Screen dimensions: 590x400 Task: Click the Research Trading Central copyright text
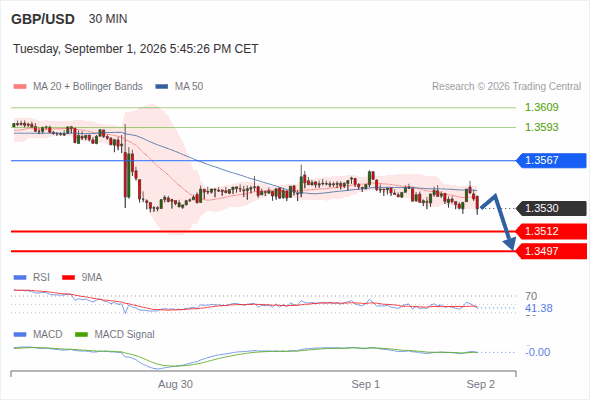(506, 87)
